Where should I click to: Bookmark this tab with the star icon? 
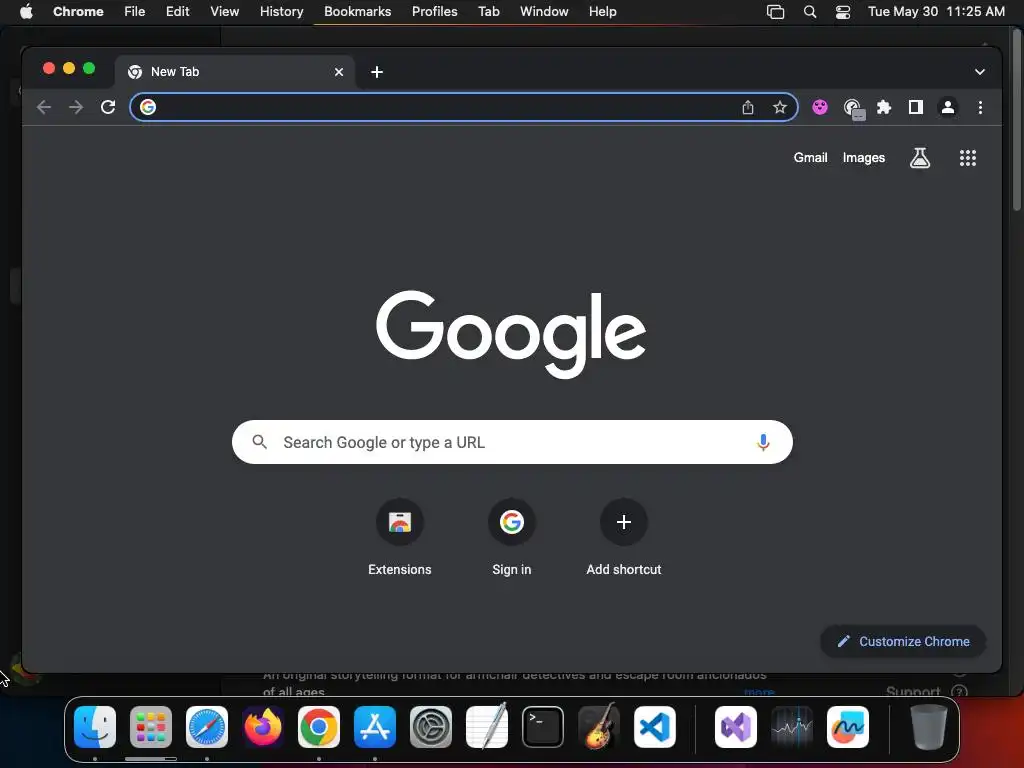click(x=780, y=107)
